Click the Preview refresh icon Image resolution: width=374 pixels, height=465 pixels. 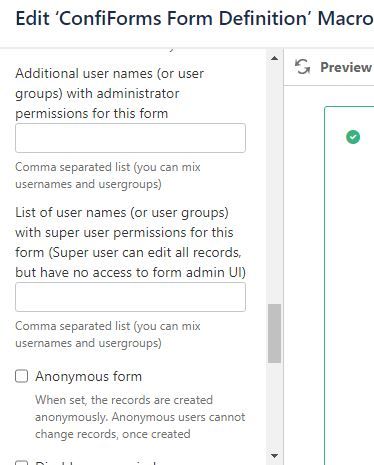pyautogui.click(x=303, y=67)
